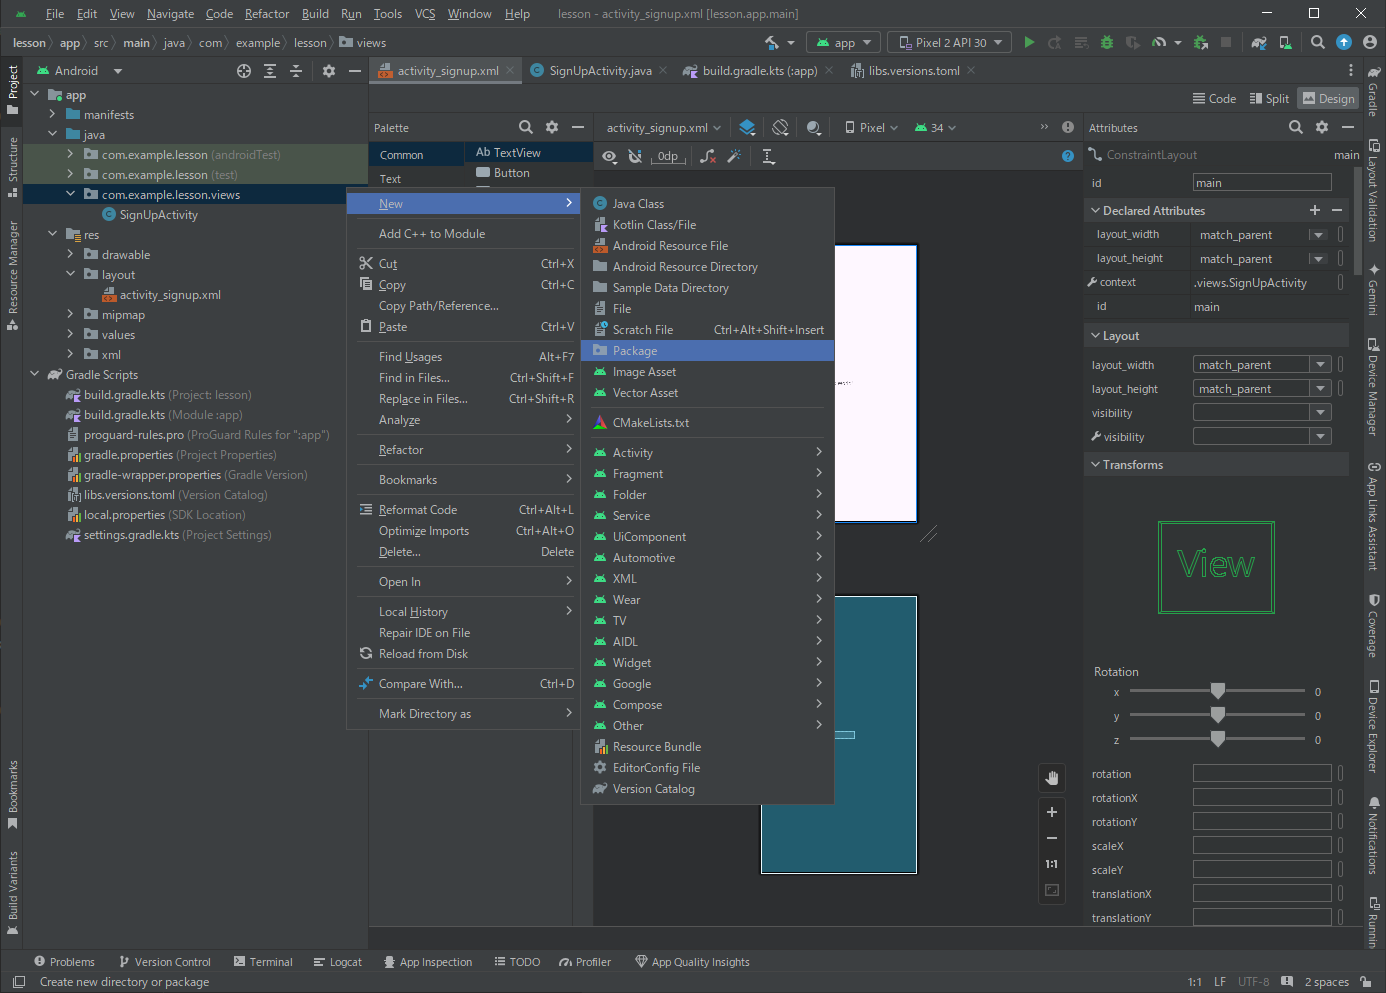Close the activity_signup.xml tab

tap(510, 70)
